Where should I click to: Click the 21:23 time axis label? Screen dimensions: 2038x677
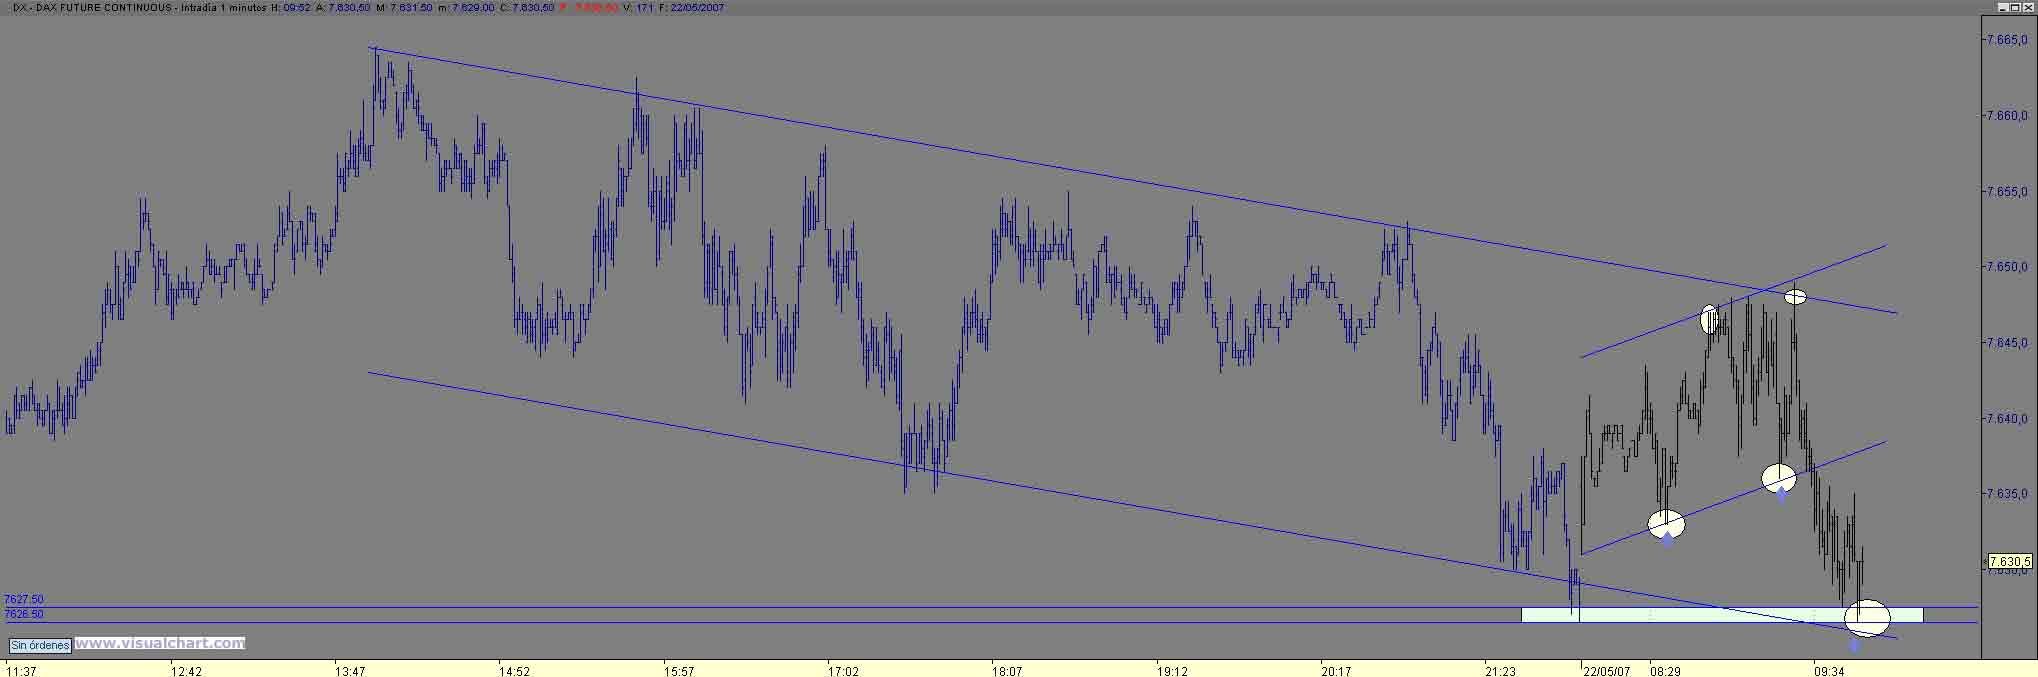[x=1501, y=671]
